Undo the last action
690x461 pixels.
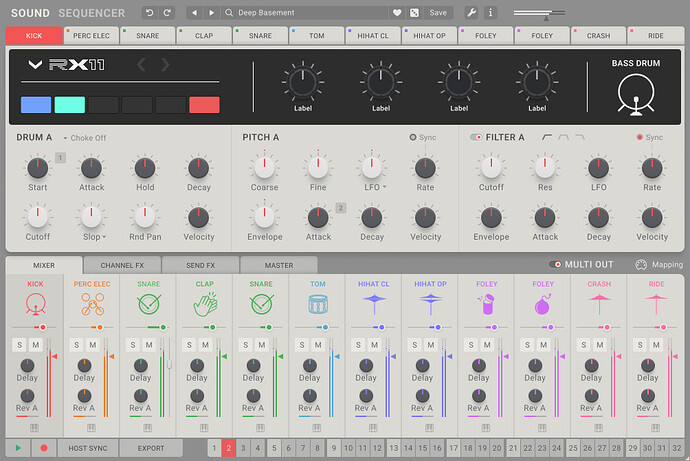point(150,13)
